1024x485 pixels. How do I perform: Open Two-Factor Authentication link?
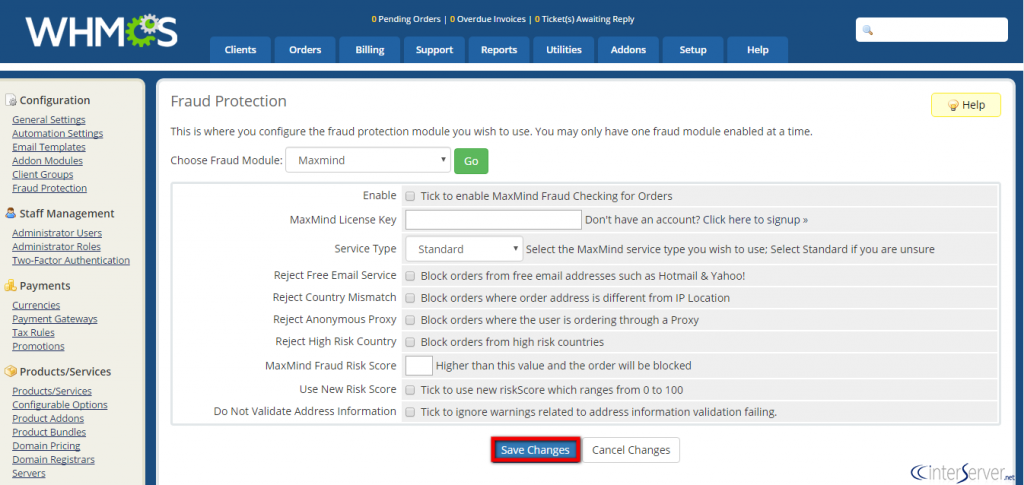click(x=71, y=260)
